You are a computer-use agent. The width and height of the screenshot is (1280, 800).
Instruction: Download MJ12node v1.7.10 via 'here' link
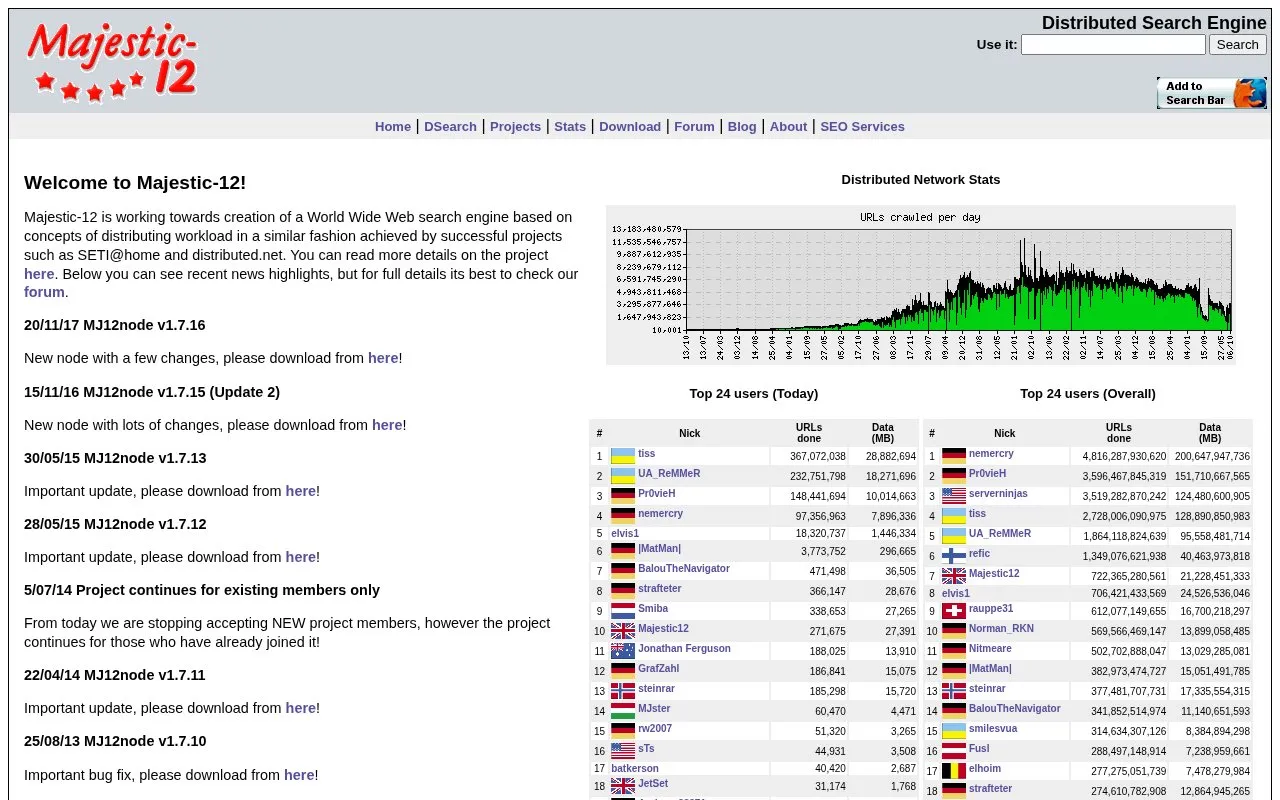(300, 775)
